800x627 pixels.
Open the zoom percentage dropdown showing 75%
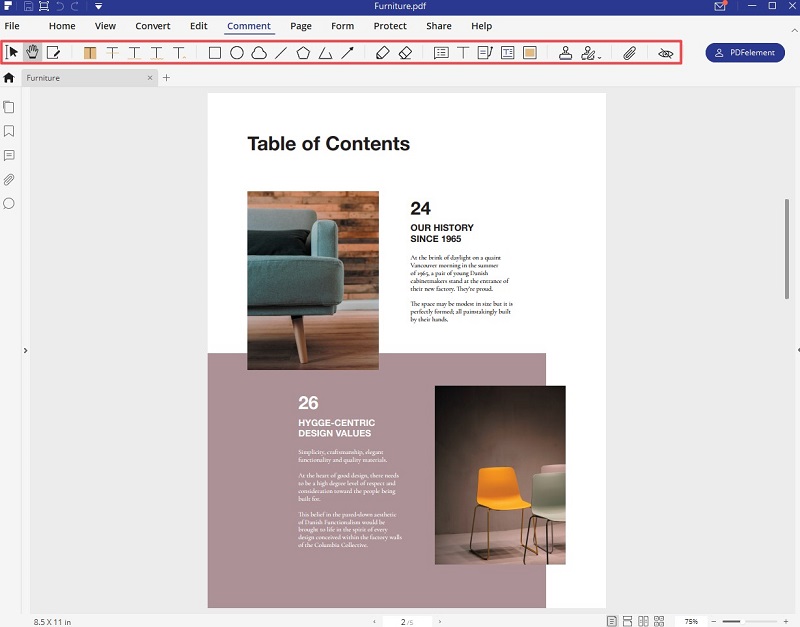click(691, 620)
